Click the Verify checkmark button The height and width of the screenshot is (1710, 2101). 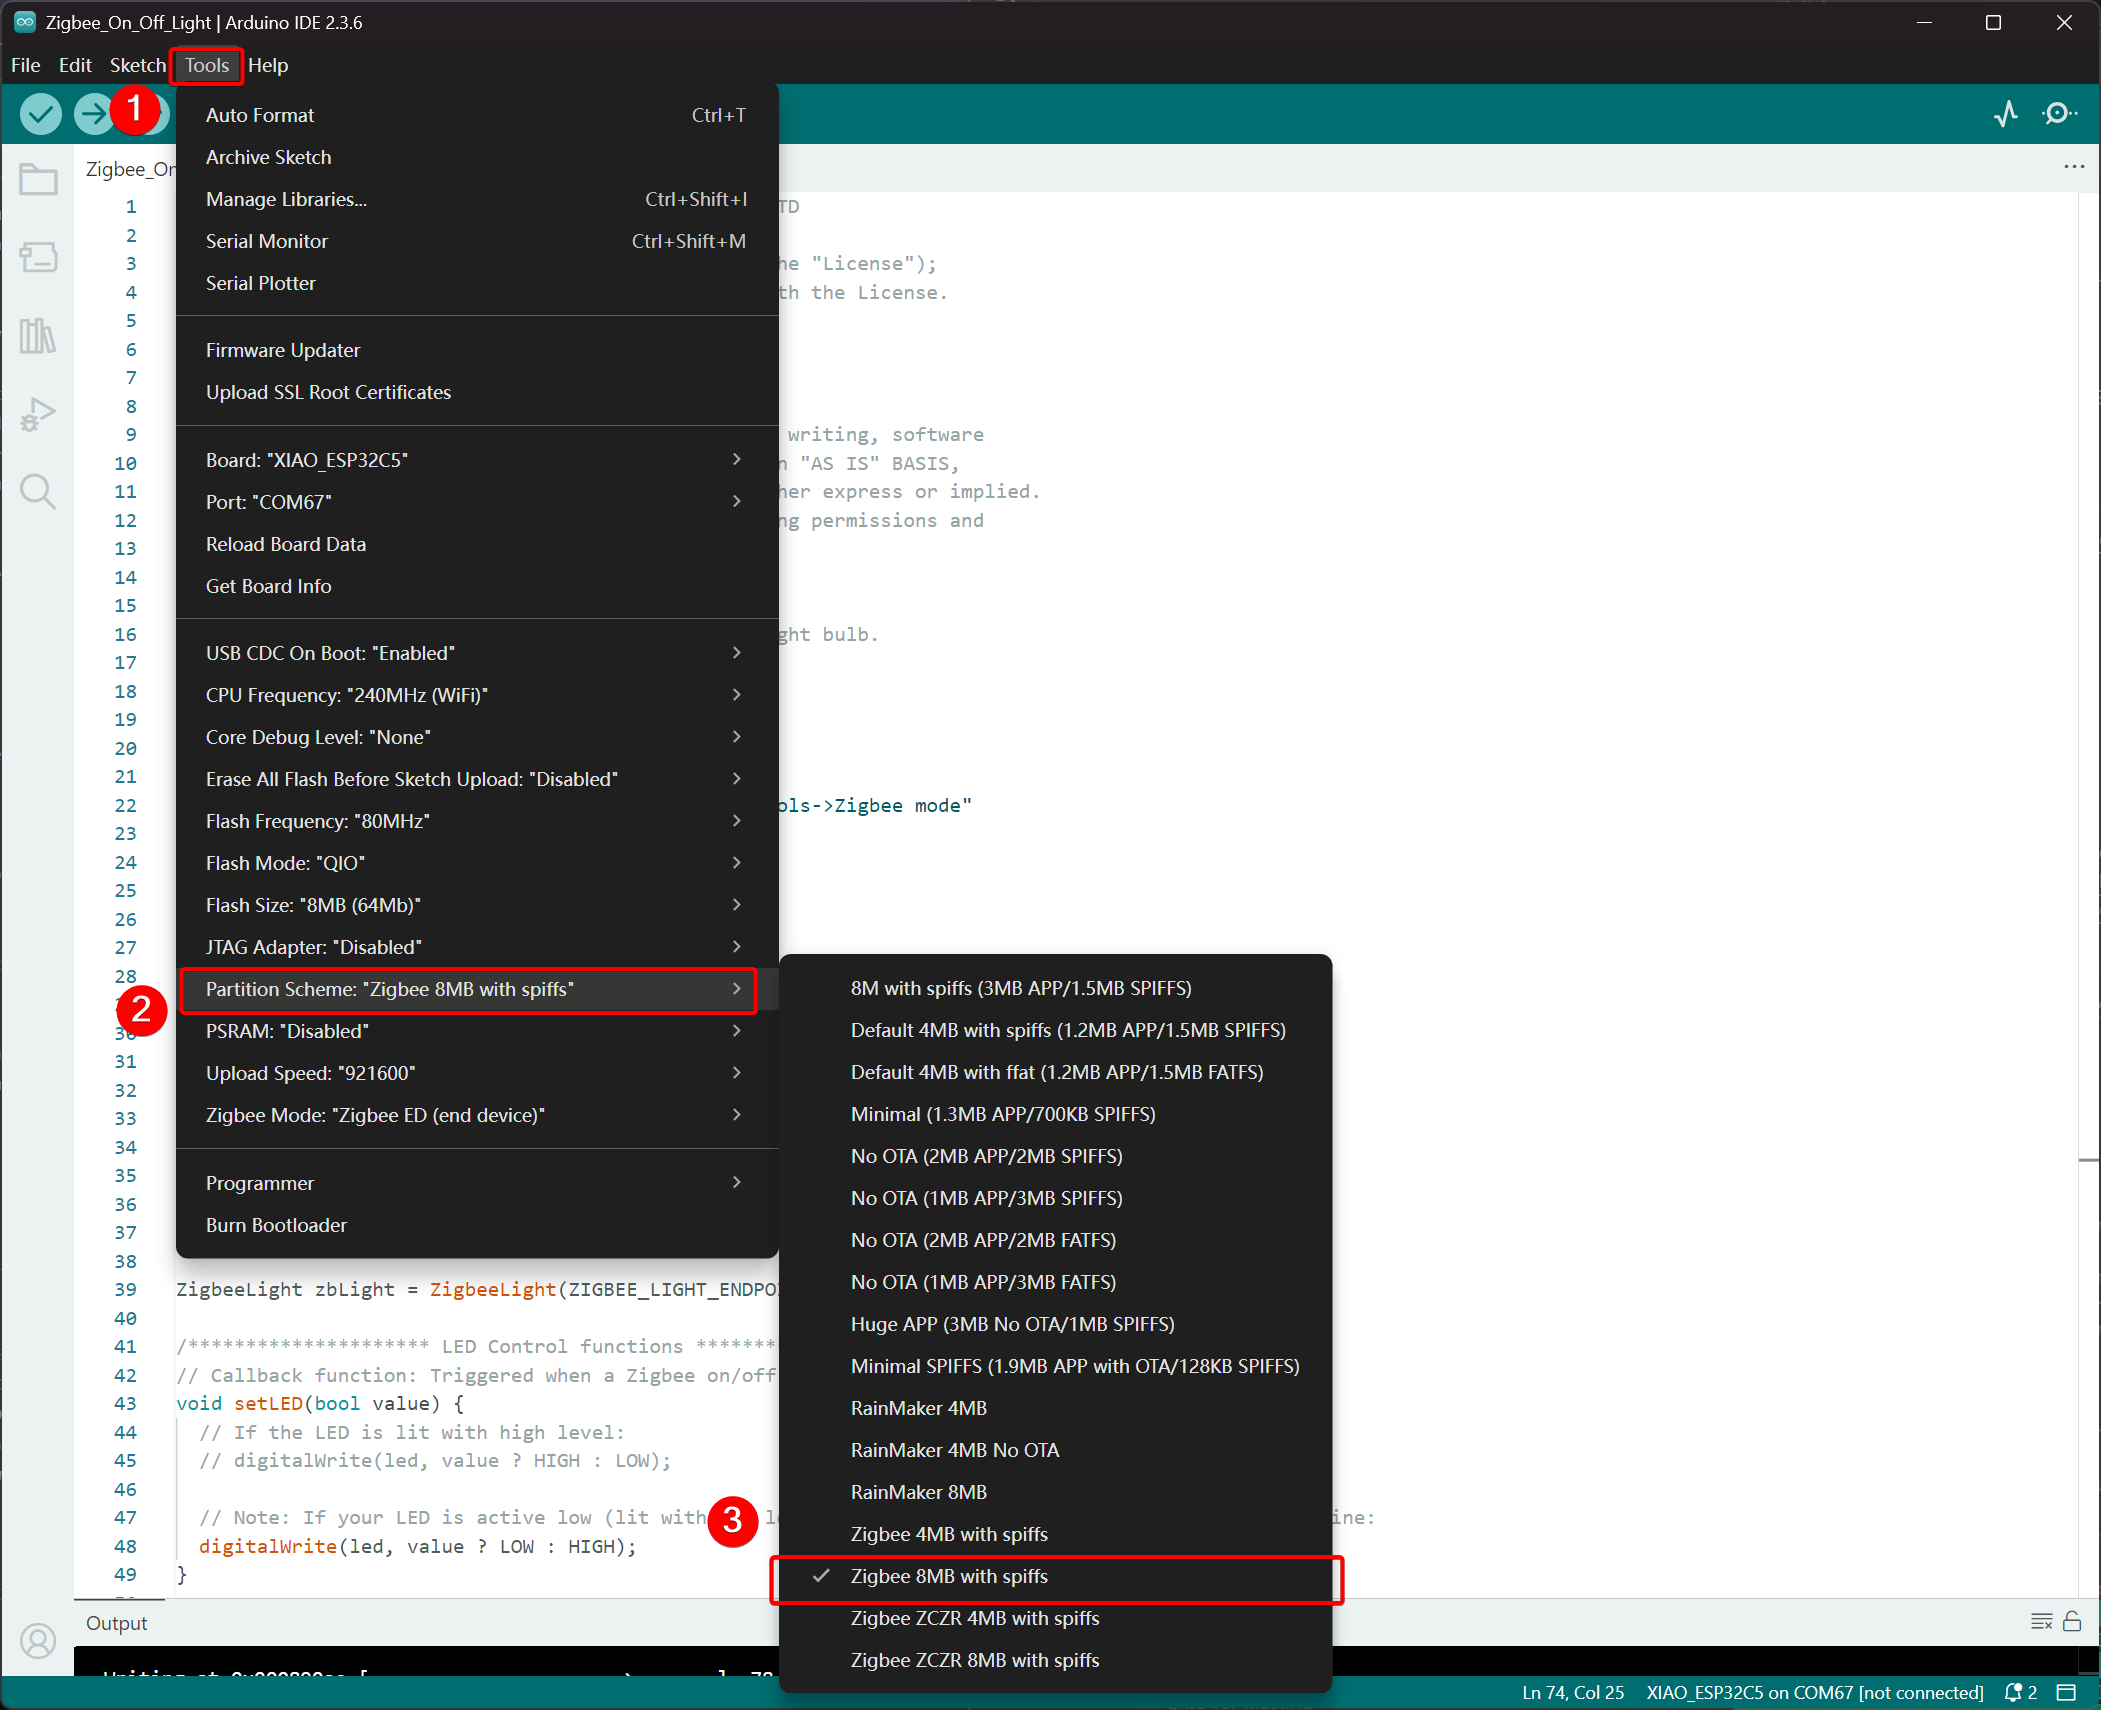coord(41,114)
